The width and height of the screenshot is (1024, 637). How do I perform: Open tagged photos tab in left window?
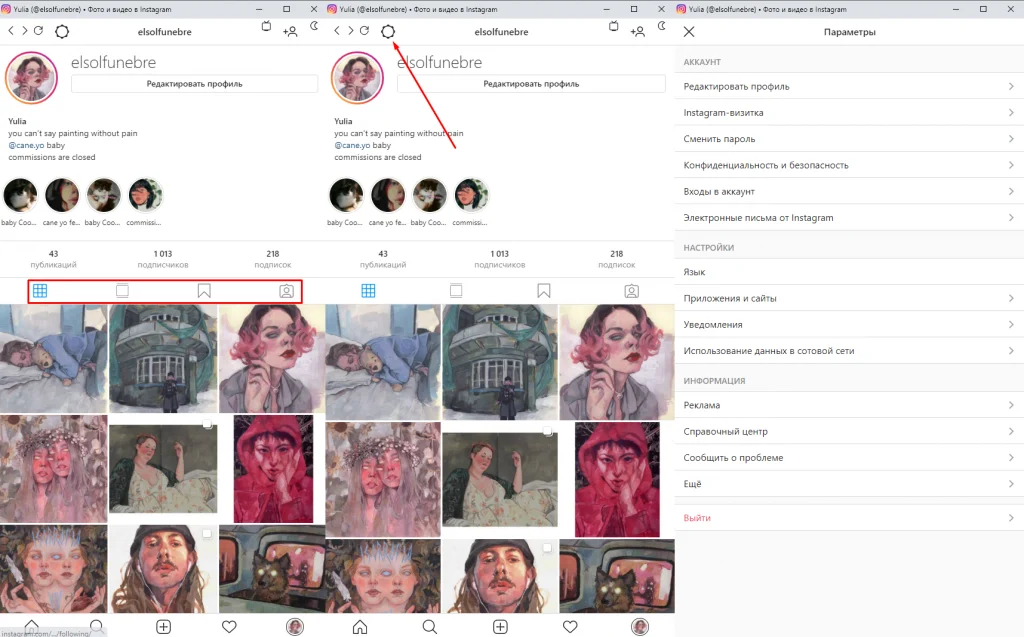286,291
